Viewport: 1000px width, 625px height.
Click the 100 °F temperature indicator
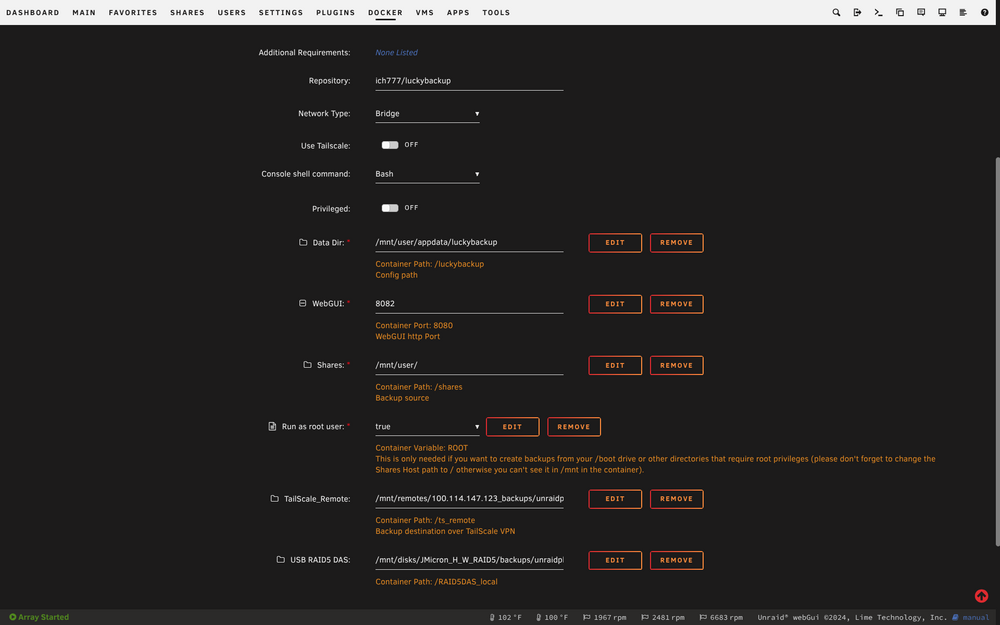click(x=552, y=617)
